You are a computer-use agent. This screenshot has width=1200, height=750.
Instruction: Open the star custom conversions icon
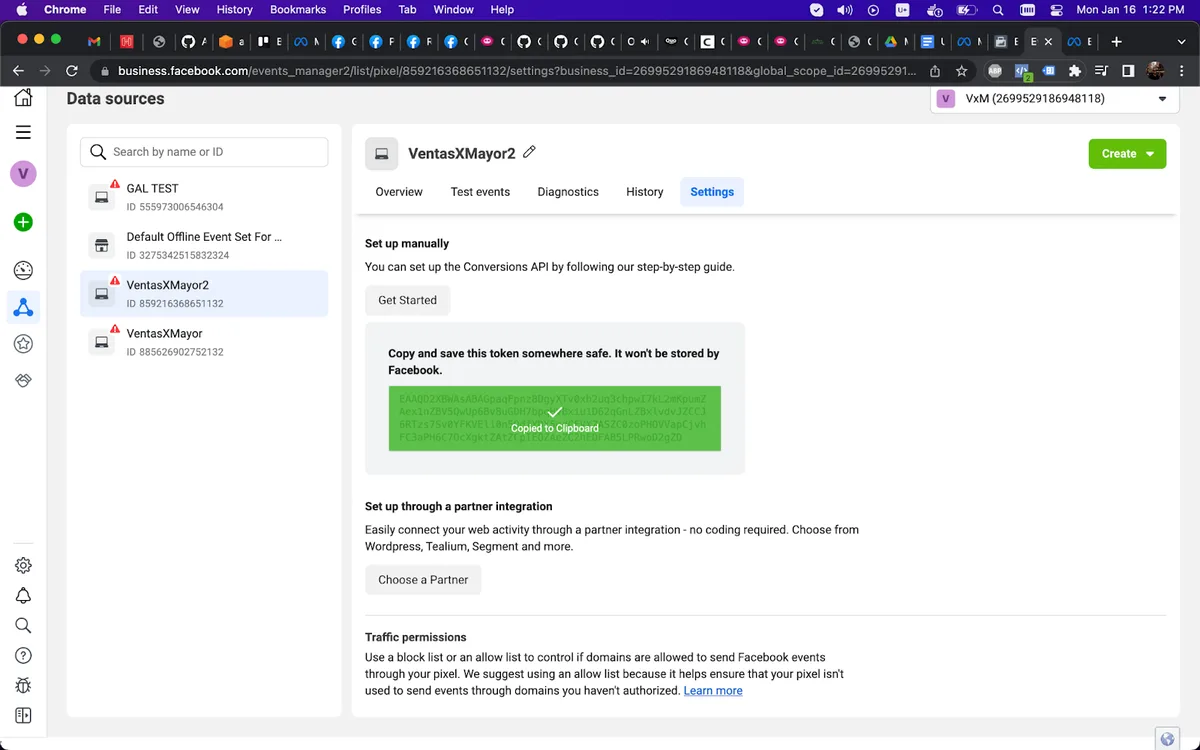click(x=23, y=344)
